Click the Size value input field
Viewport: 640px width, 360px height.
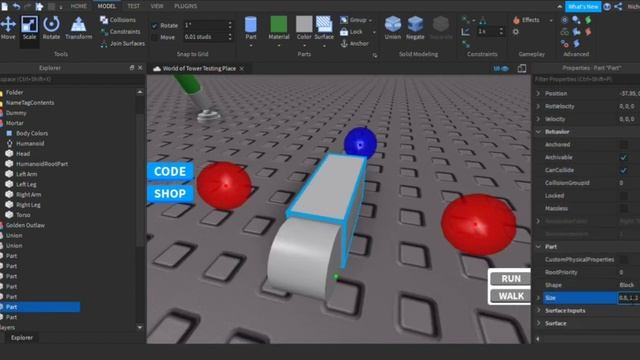629,298
